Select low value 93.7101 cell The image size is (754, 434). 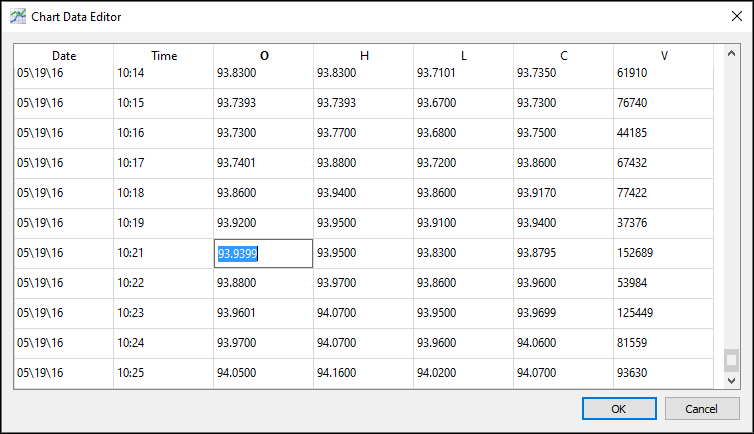pyautogui.click(x=464, y=74)
